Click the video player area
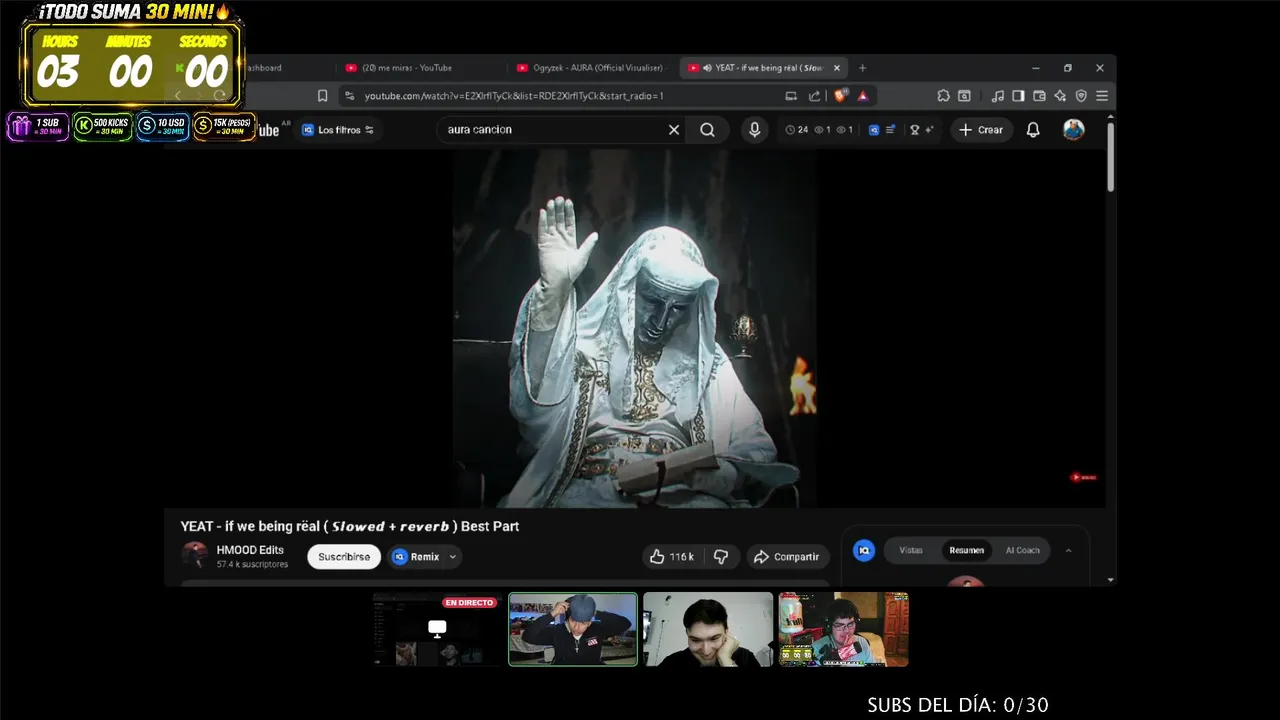1280x720 pixels. point(635,328)
